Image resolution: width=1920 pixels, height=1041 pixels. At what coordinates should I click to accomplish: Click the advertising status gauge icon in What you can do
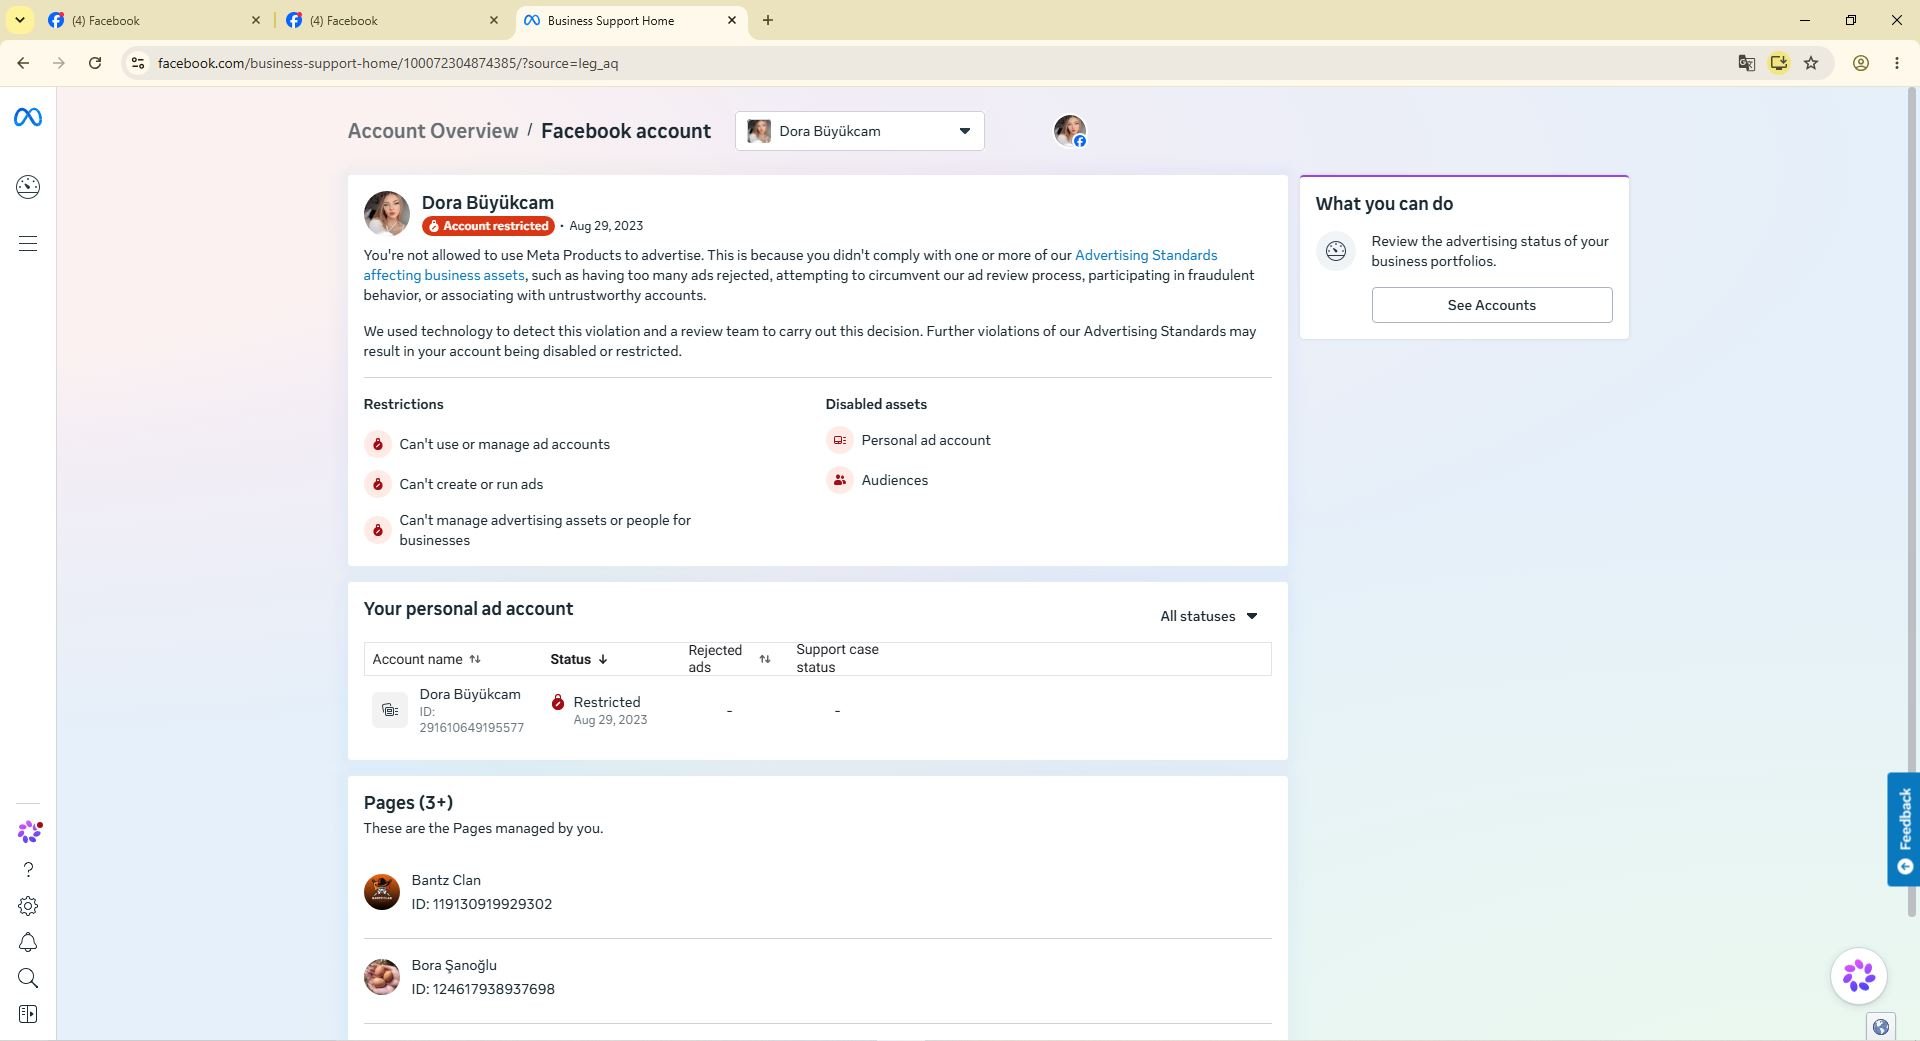1336,251
